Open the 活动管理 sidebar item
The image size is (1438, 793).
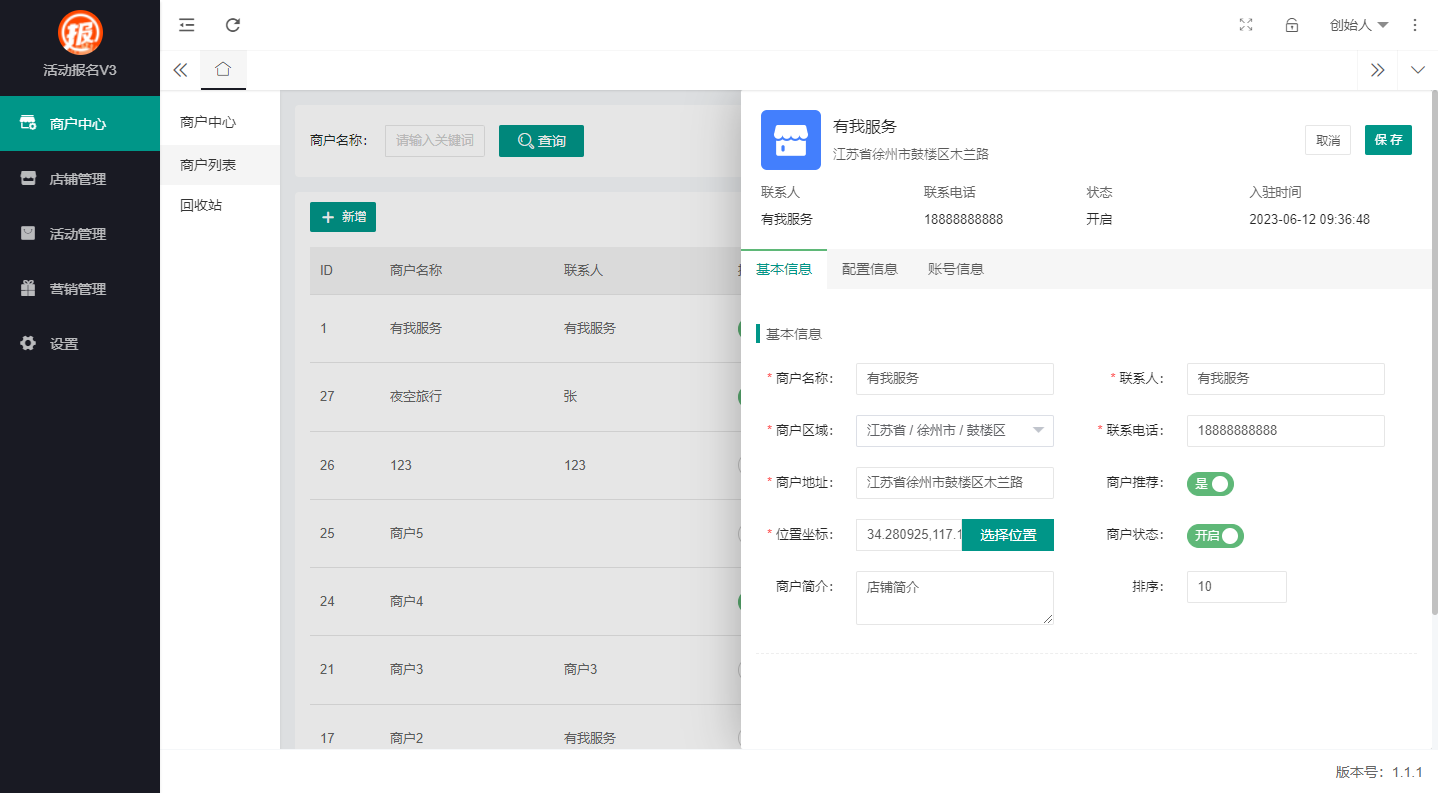click(x=62, y=233)
